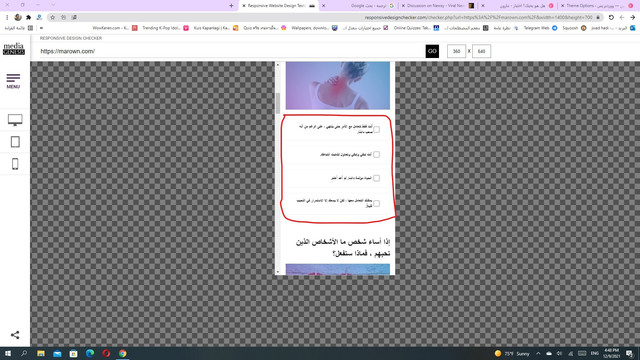
Task: Open the Trending K-Pop Idol bookmark
Action: pos(165,28)
